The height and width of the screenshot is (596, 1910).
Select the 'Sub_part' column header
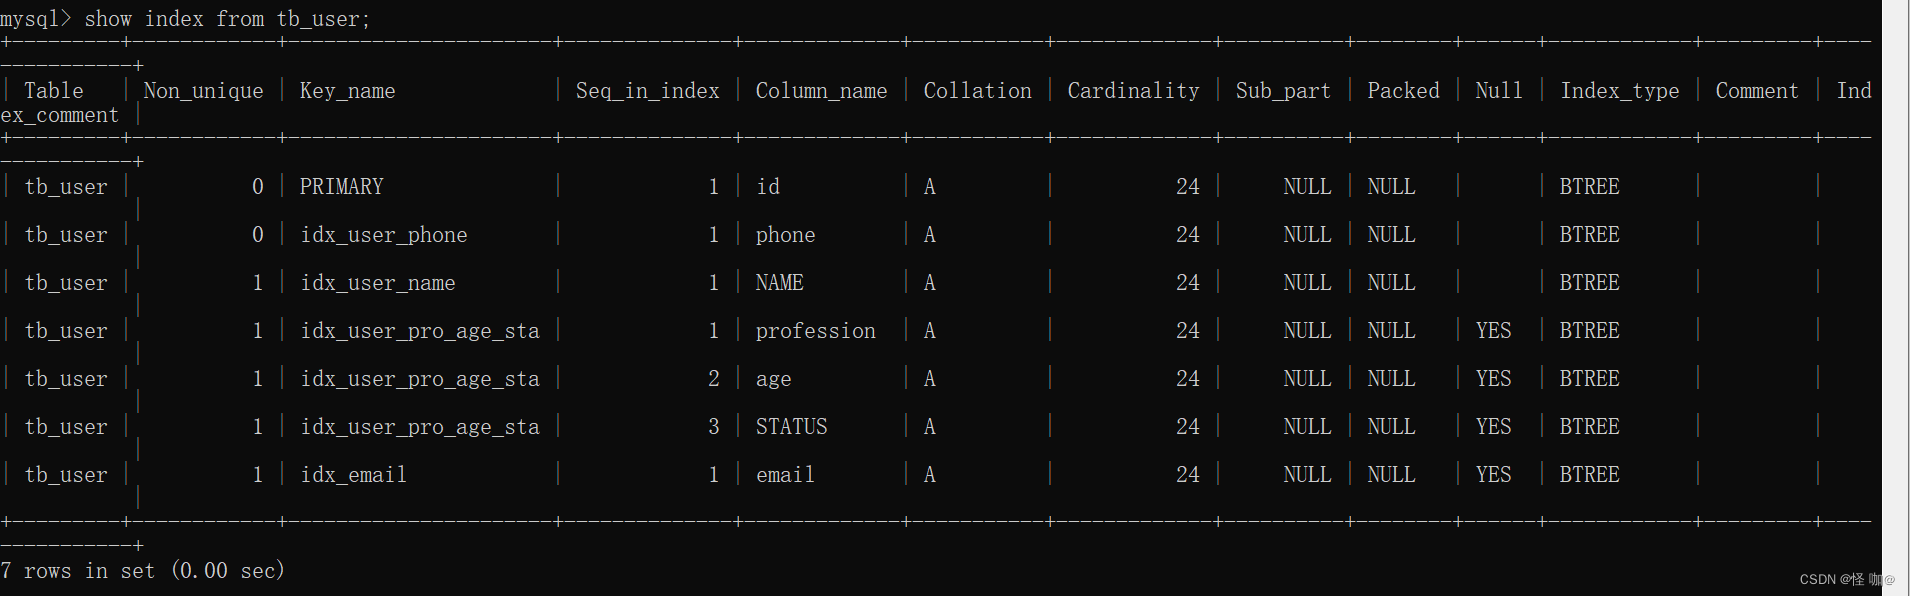tap(1283, 91)
